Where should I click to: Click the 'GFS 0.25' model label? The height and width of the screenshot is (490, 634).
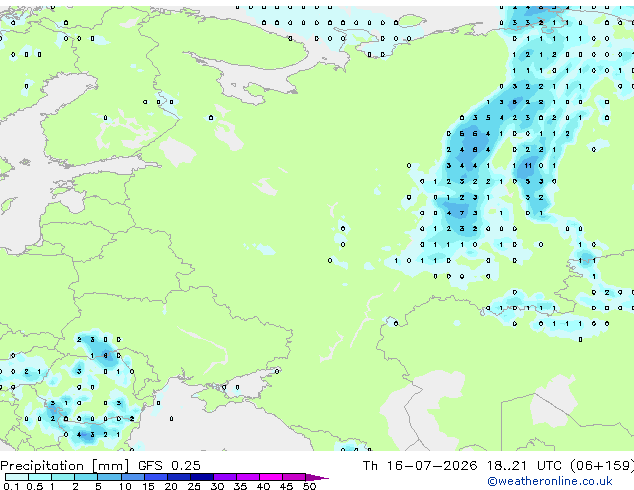pos(169,466)
